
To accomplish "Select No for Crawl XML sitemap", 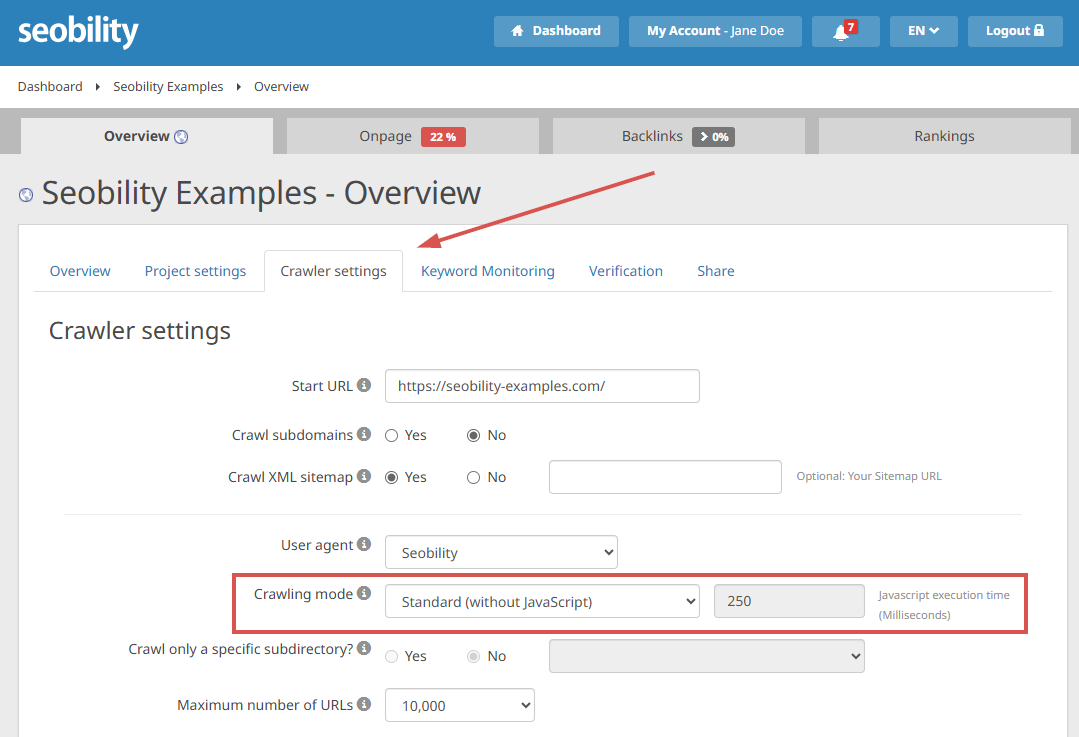I will pos(473,478).
